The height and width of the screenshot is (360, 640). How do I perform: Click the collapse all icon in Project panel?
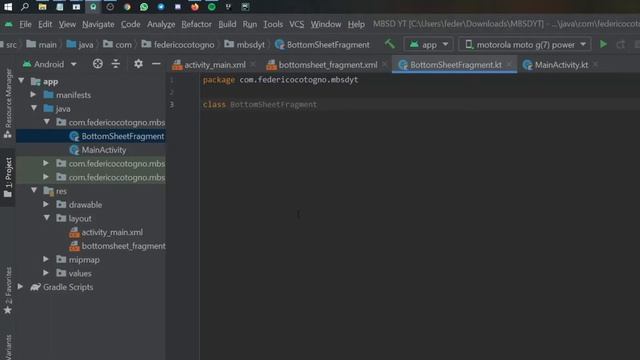point(116,64)
